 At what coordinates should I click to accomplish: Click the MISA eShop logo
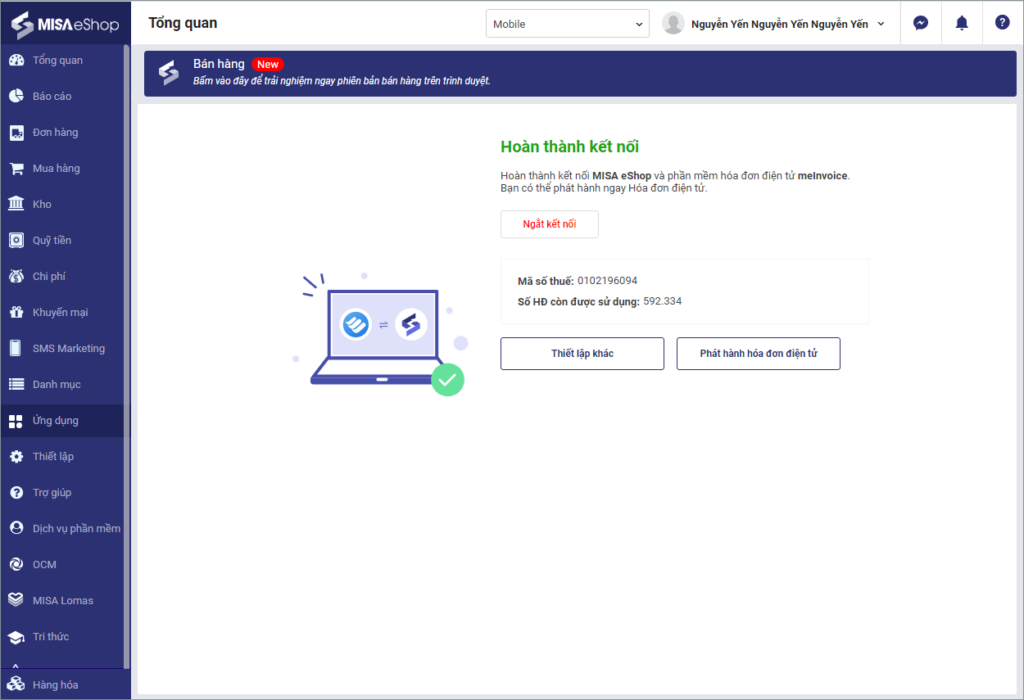tap(65, 24)
